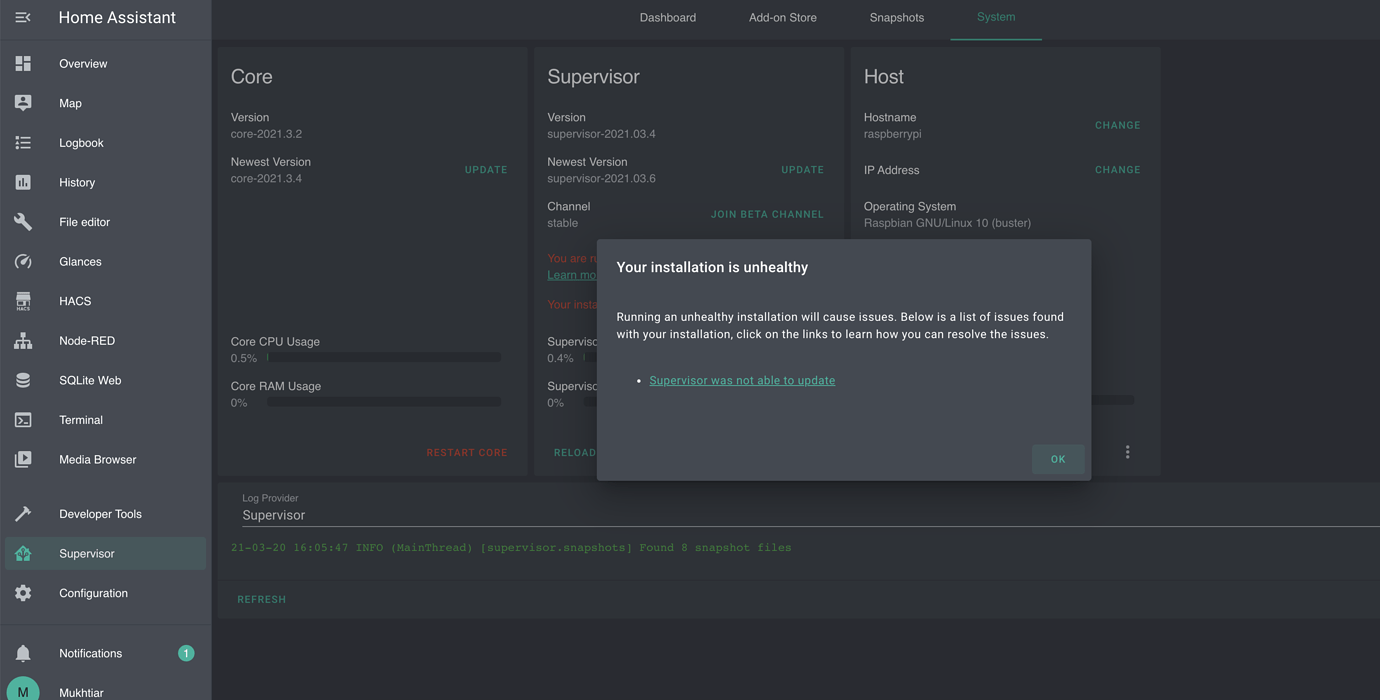Click the Supervisor was not able to update link
The width and height of the screenshot is (1380, 700).
(x=742, y=380)
